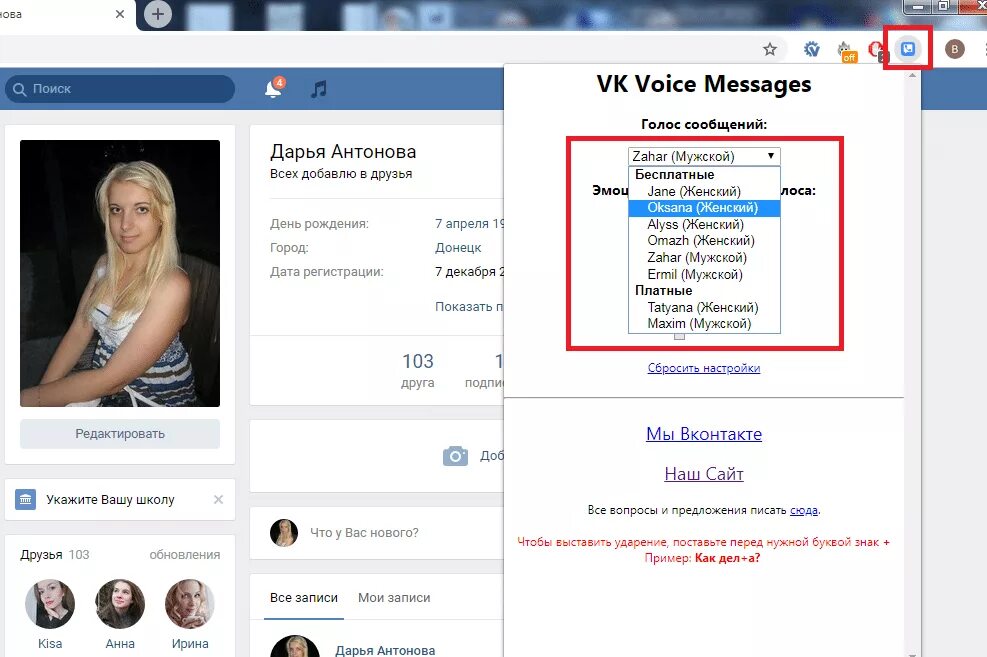Click into the Поиск search field
The image size is (987, 657).
120,89
